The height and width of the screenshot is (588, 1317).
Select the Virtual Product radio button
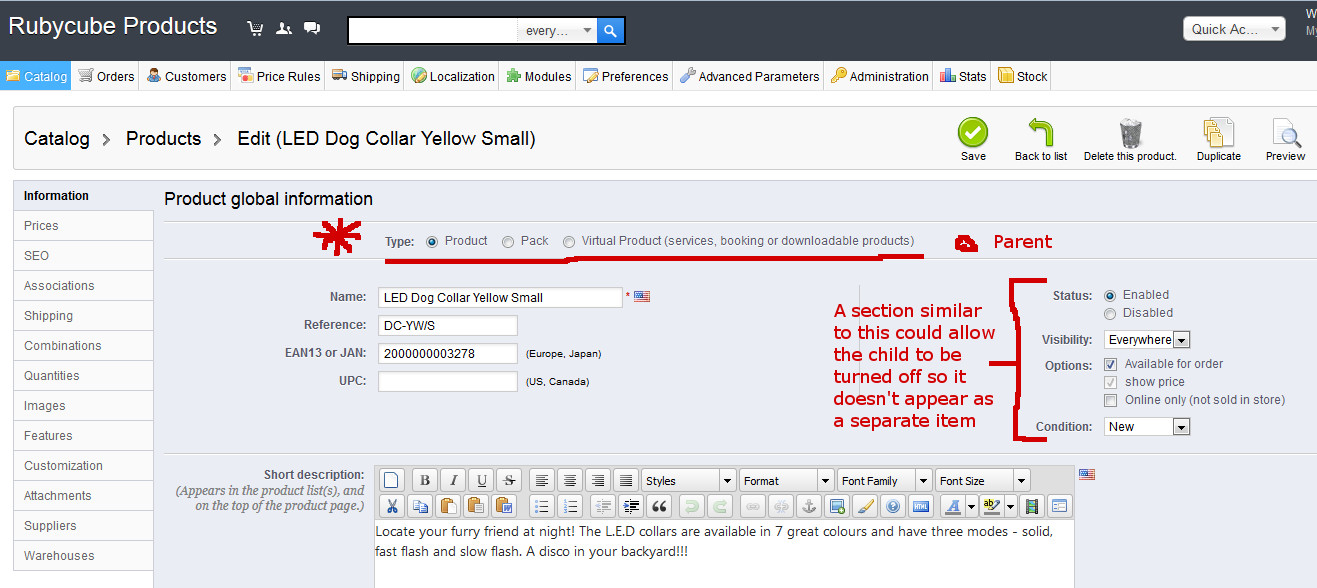point(569,242)
